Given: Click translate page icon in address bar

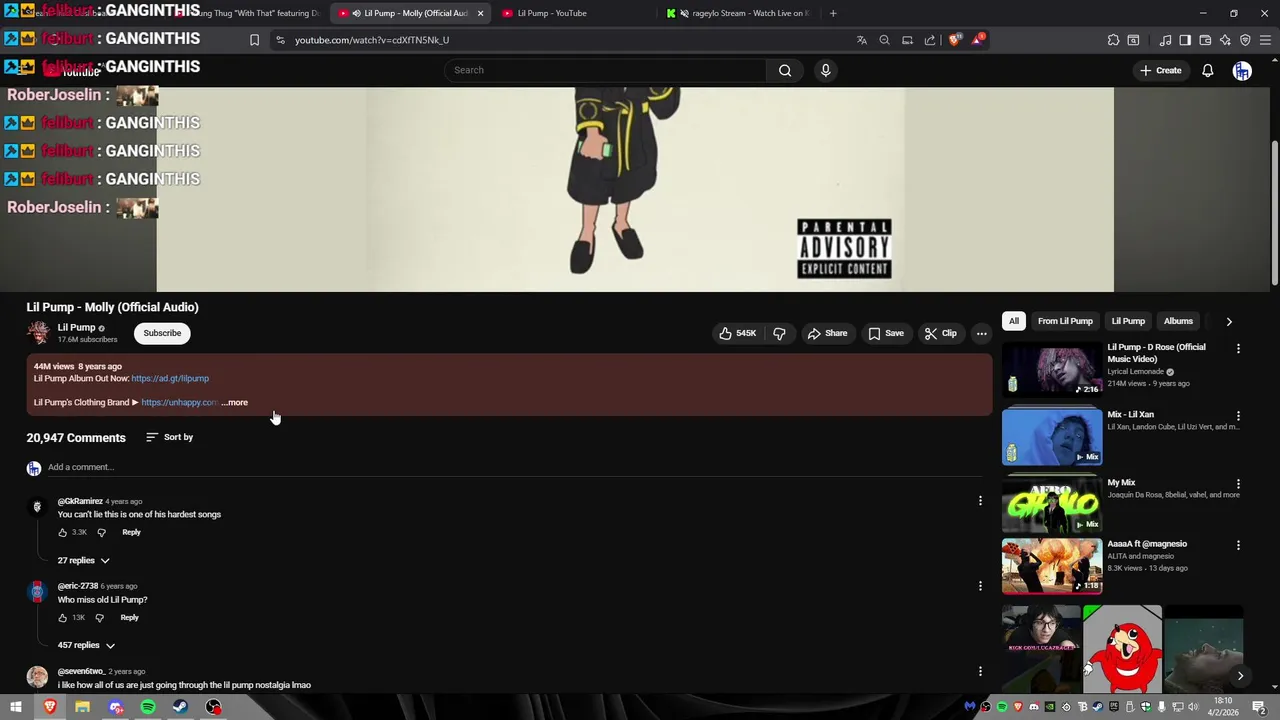Looking at the screenshot, I should click(x=861, y=40).
